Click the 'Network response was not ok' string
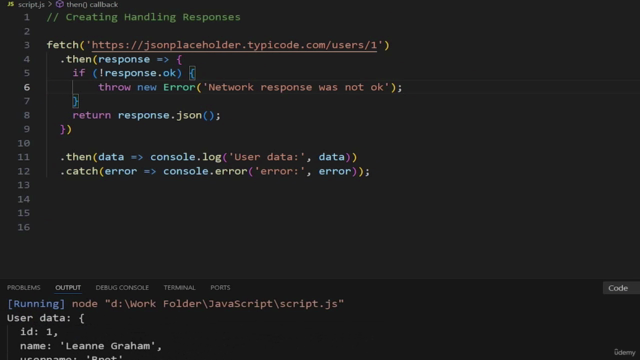The width and height of the screenshot is (640, 360). (296, 87)
